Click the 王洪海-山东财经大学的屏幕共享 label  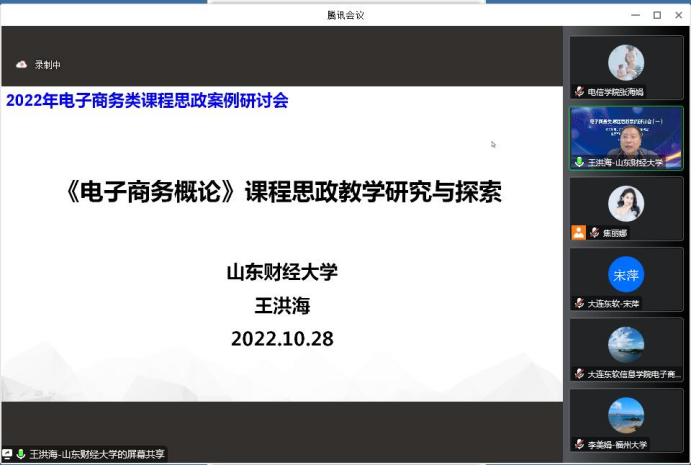click(97, 454)
